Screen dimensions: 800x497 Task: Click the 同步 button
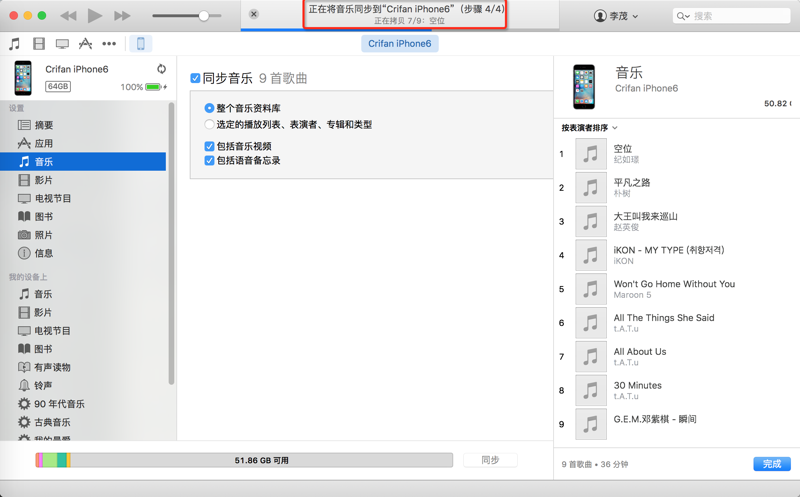pos(490,460)
